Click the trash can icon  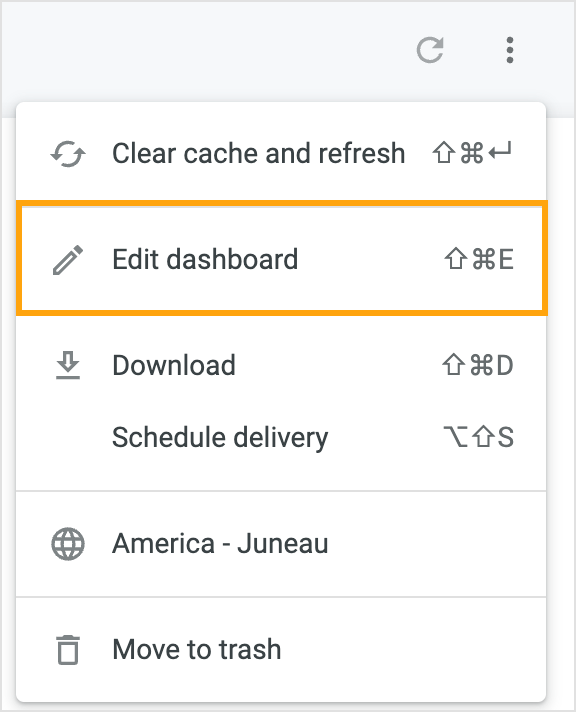click(68, 650)
